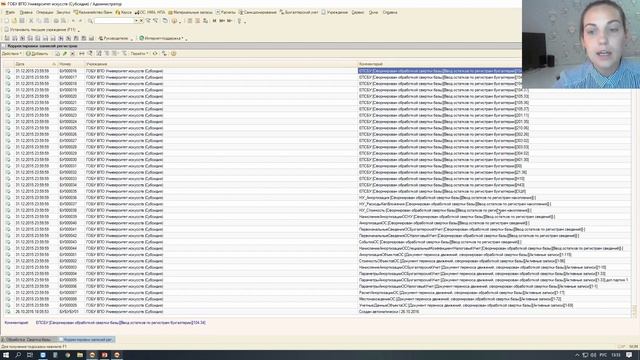This screenshot has height=360, width=640.
Task: Click the Добавить button
Action: [37, 53]
